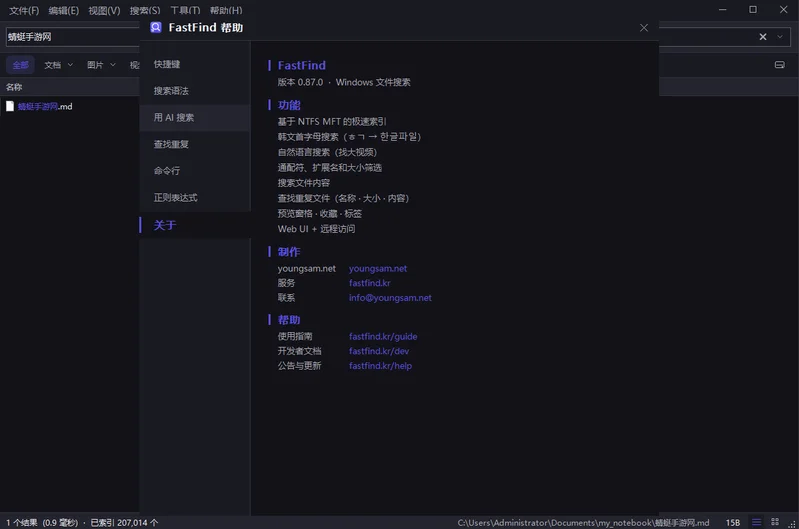Go to the 用 AI 搜索 help section
This screenshot has height=529, width=799.
click(x=195, y=118)
